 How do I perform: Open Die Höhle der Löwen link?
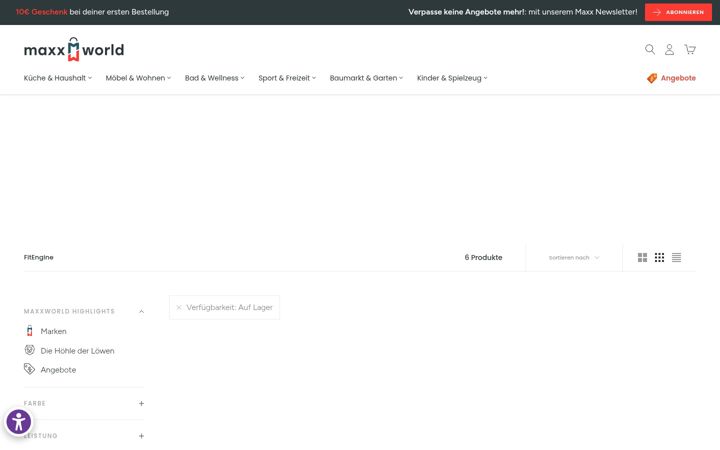coord(77,351)
